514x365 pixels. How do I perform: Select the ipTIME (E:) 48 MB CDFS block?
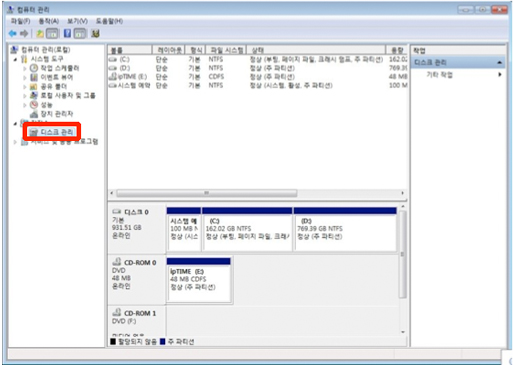pos(198,280)
